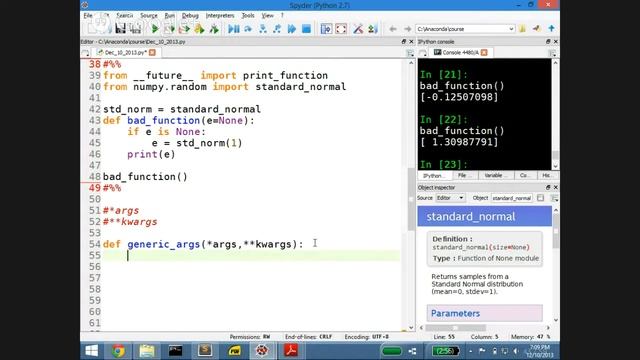Open the Source menu

(x=149, y=16)
